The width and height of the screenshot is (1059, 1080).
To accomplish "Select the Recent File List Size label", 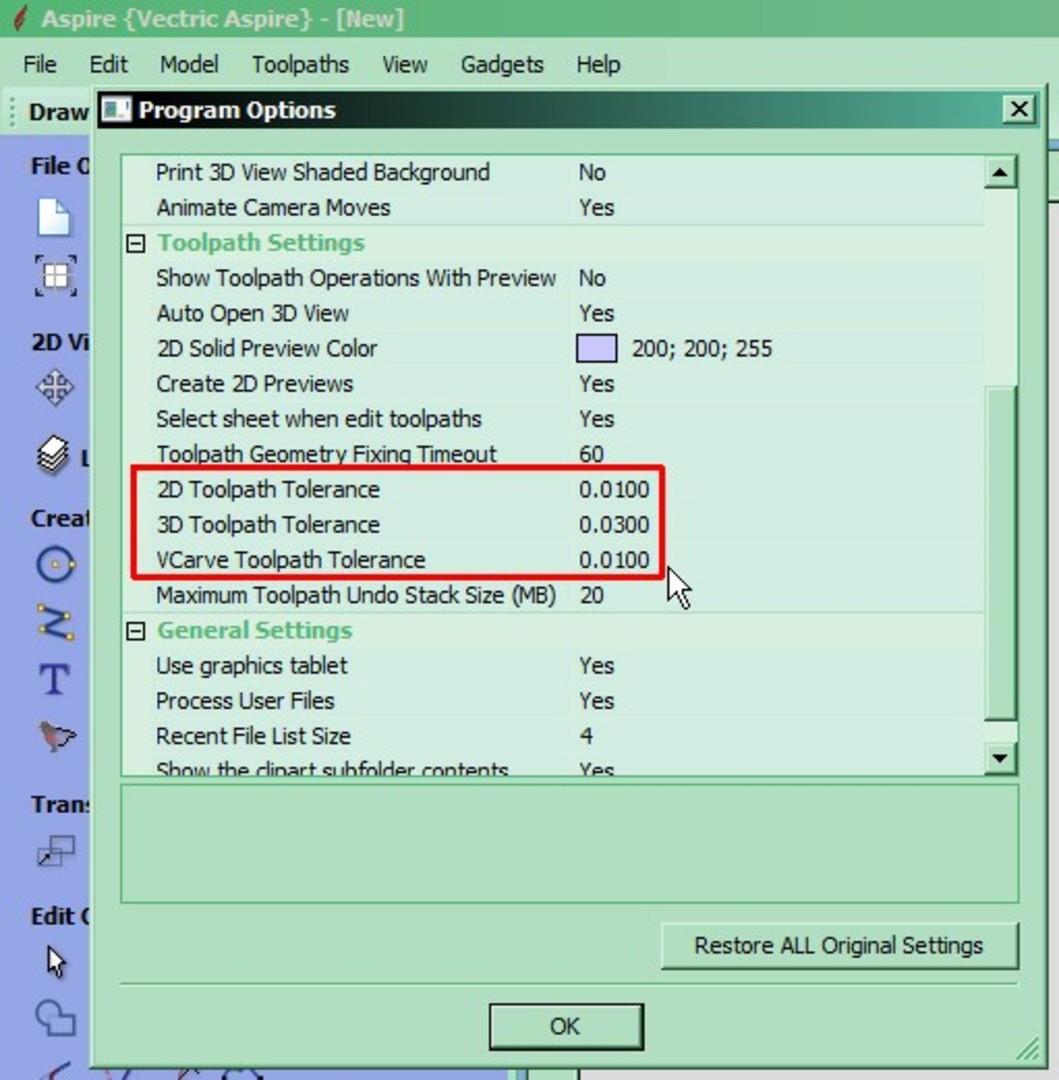I will point(253,736).
